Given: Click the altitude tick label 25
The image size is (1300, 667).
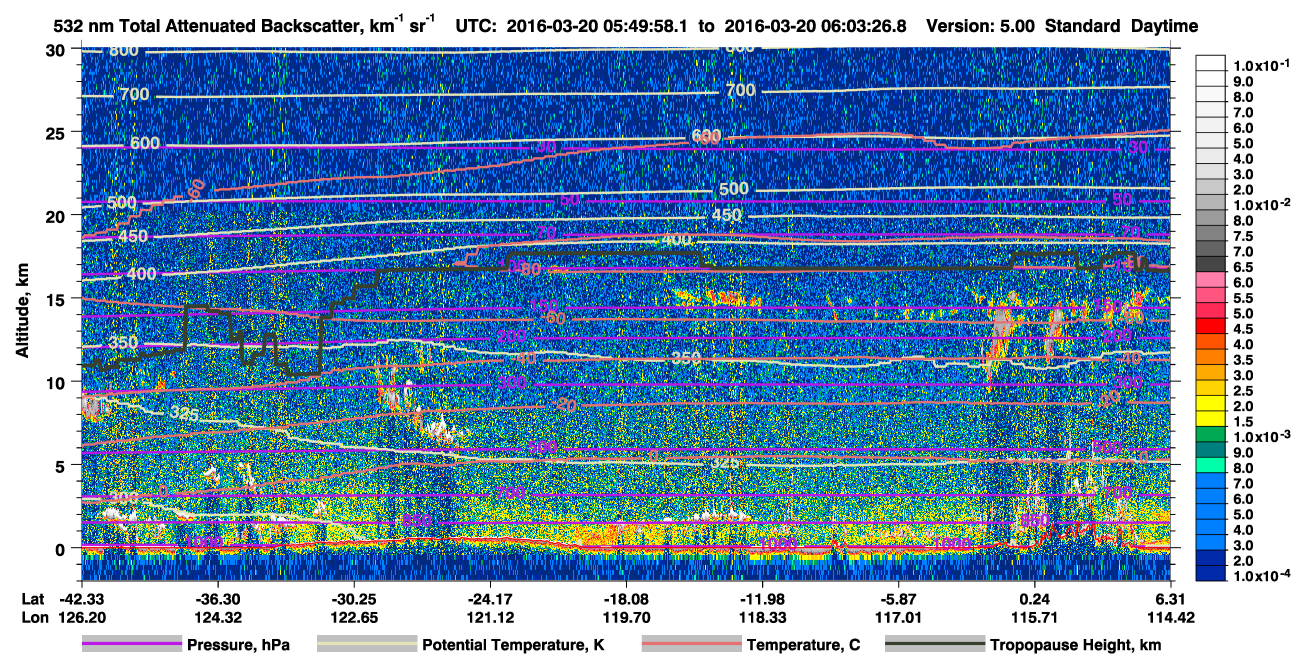Looking at the screenshot, I should pos(57,132).
